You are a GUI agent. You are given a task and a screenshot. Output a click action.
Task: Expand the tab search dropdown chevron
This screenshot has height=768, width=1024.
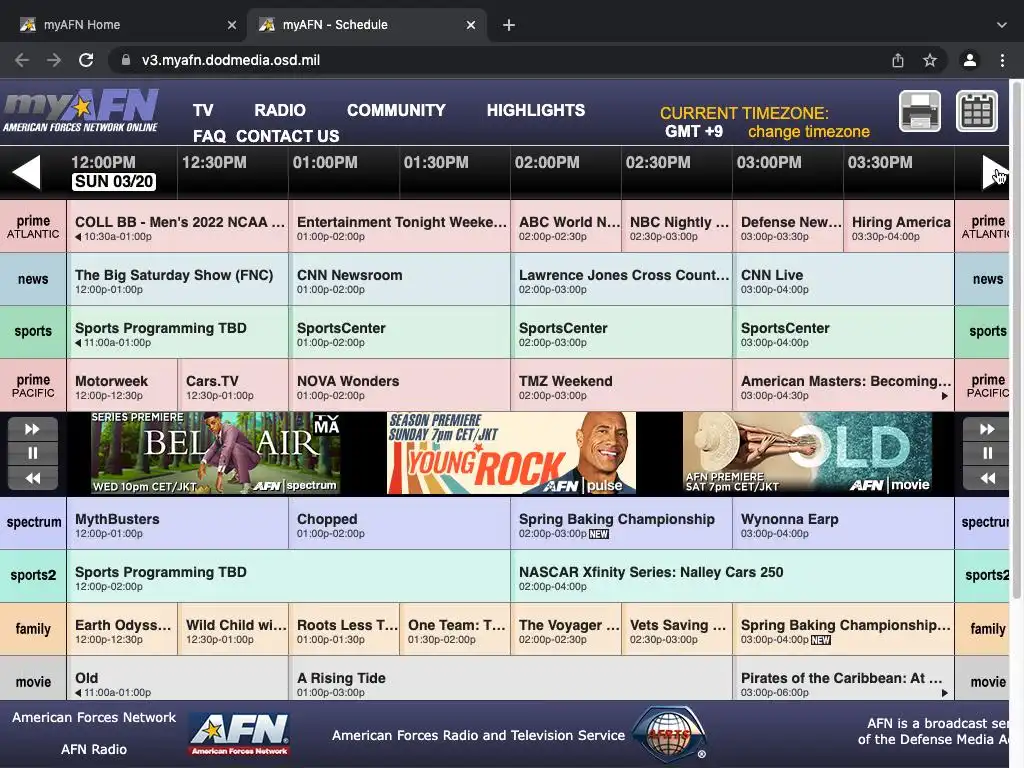[x=1002, y=25]
